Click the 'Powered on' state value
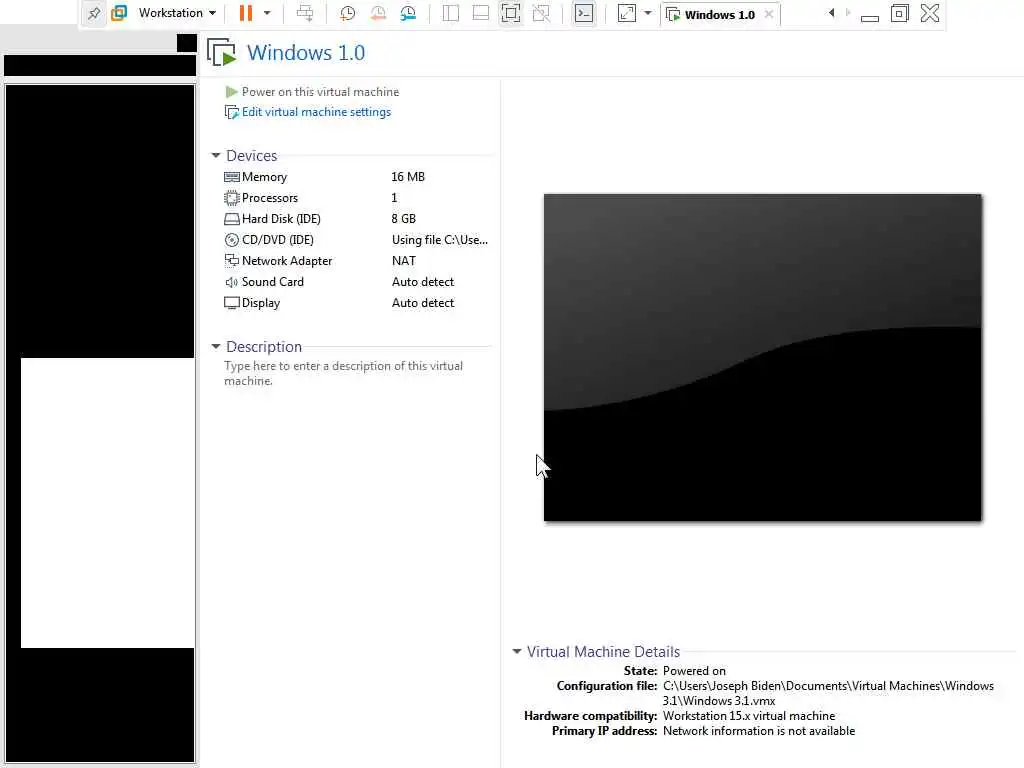 tap(694, 671)
